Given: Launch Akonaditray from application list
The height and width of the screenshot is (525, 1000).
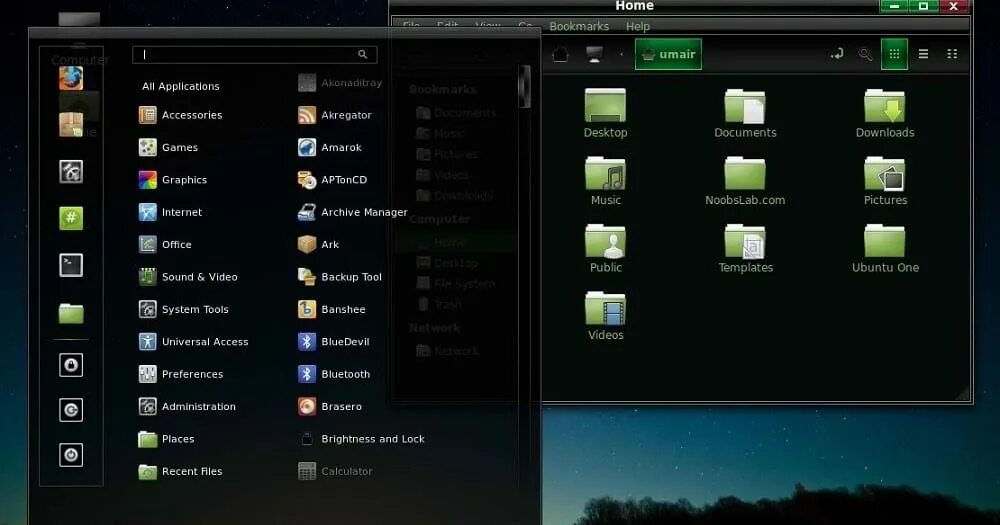Looking at the screenshot, I should point(340,83).
